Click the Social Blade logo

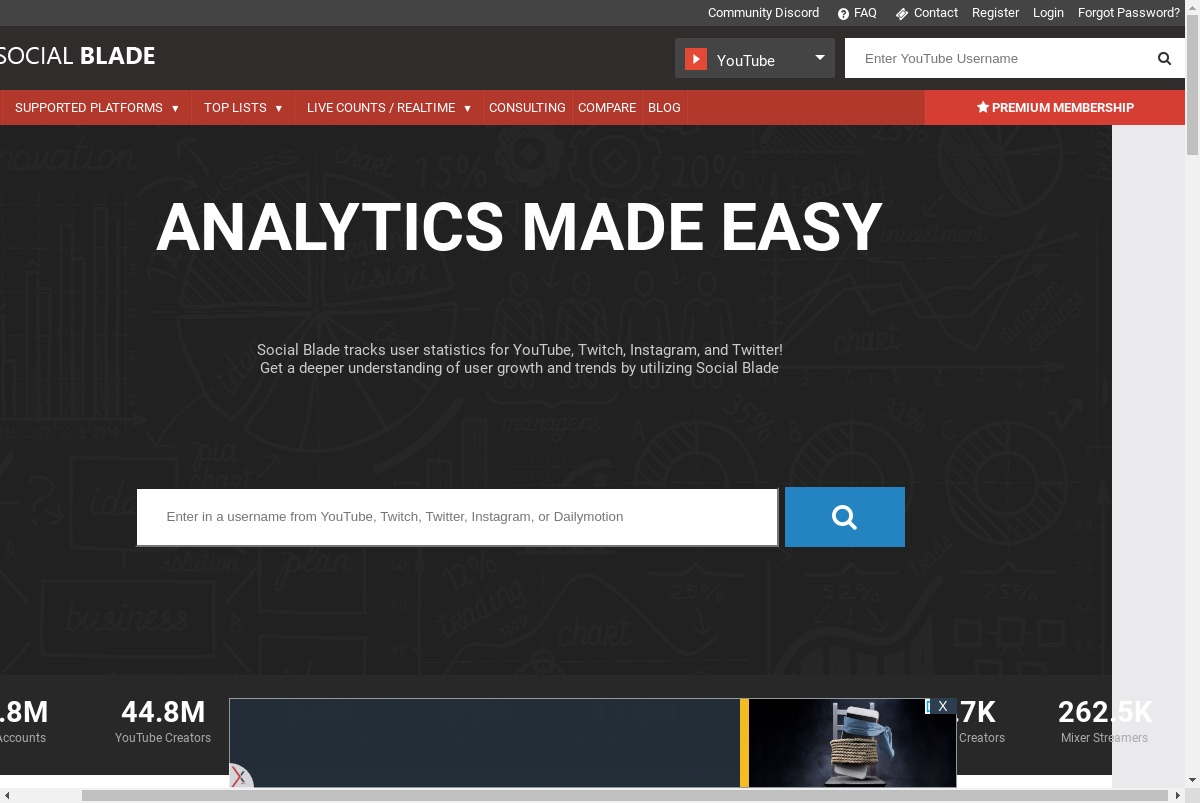[x=77, y=56]
